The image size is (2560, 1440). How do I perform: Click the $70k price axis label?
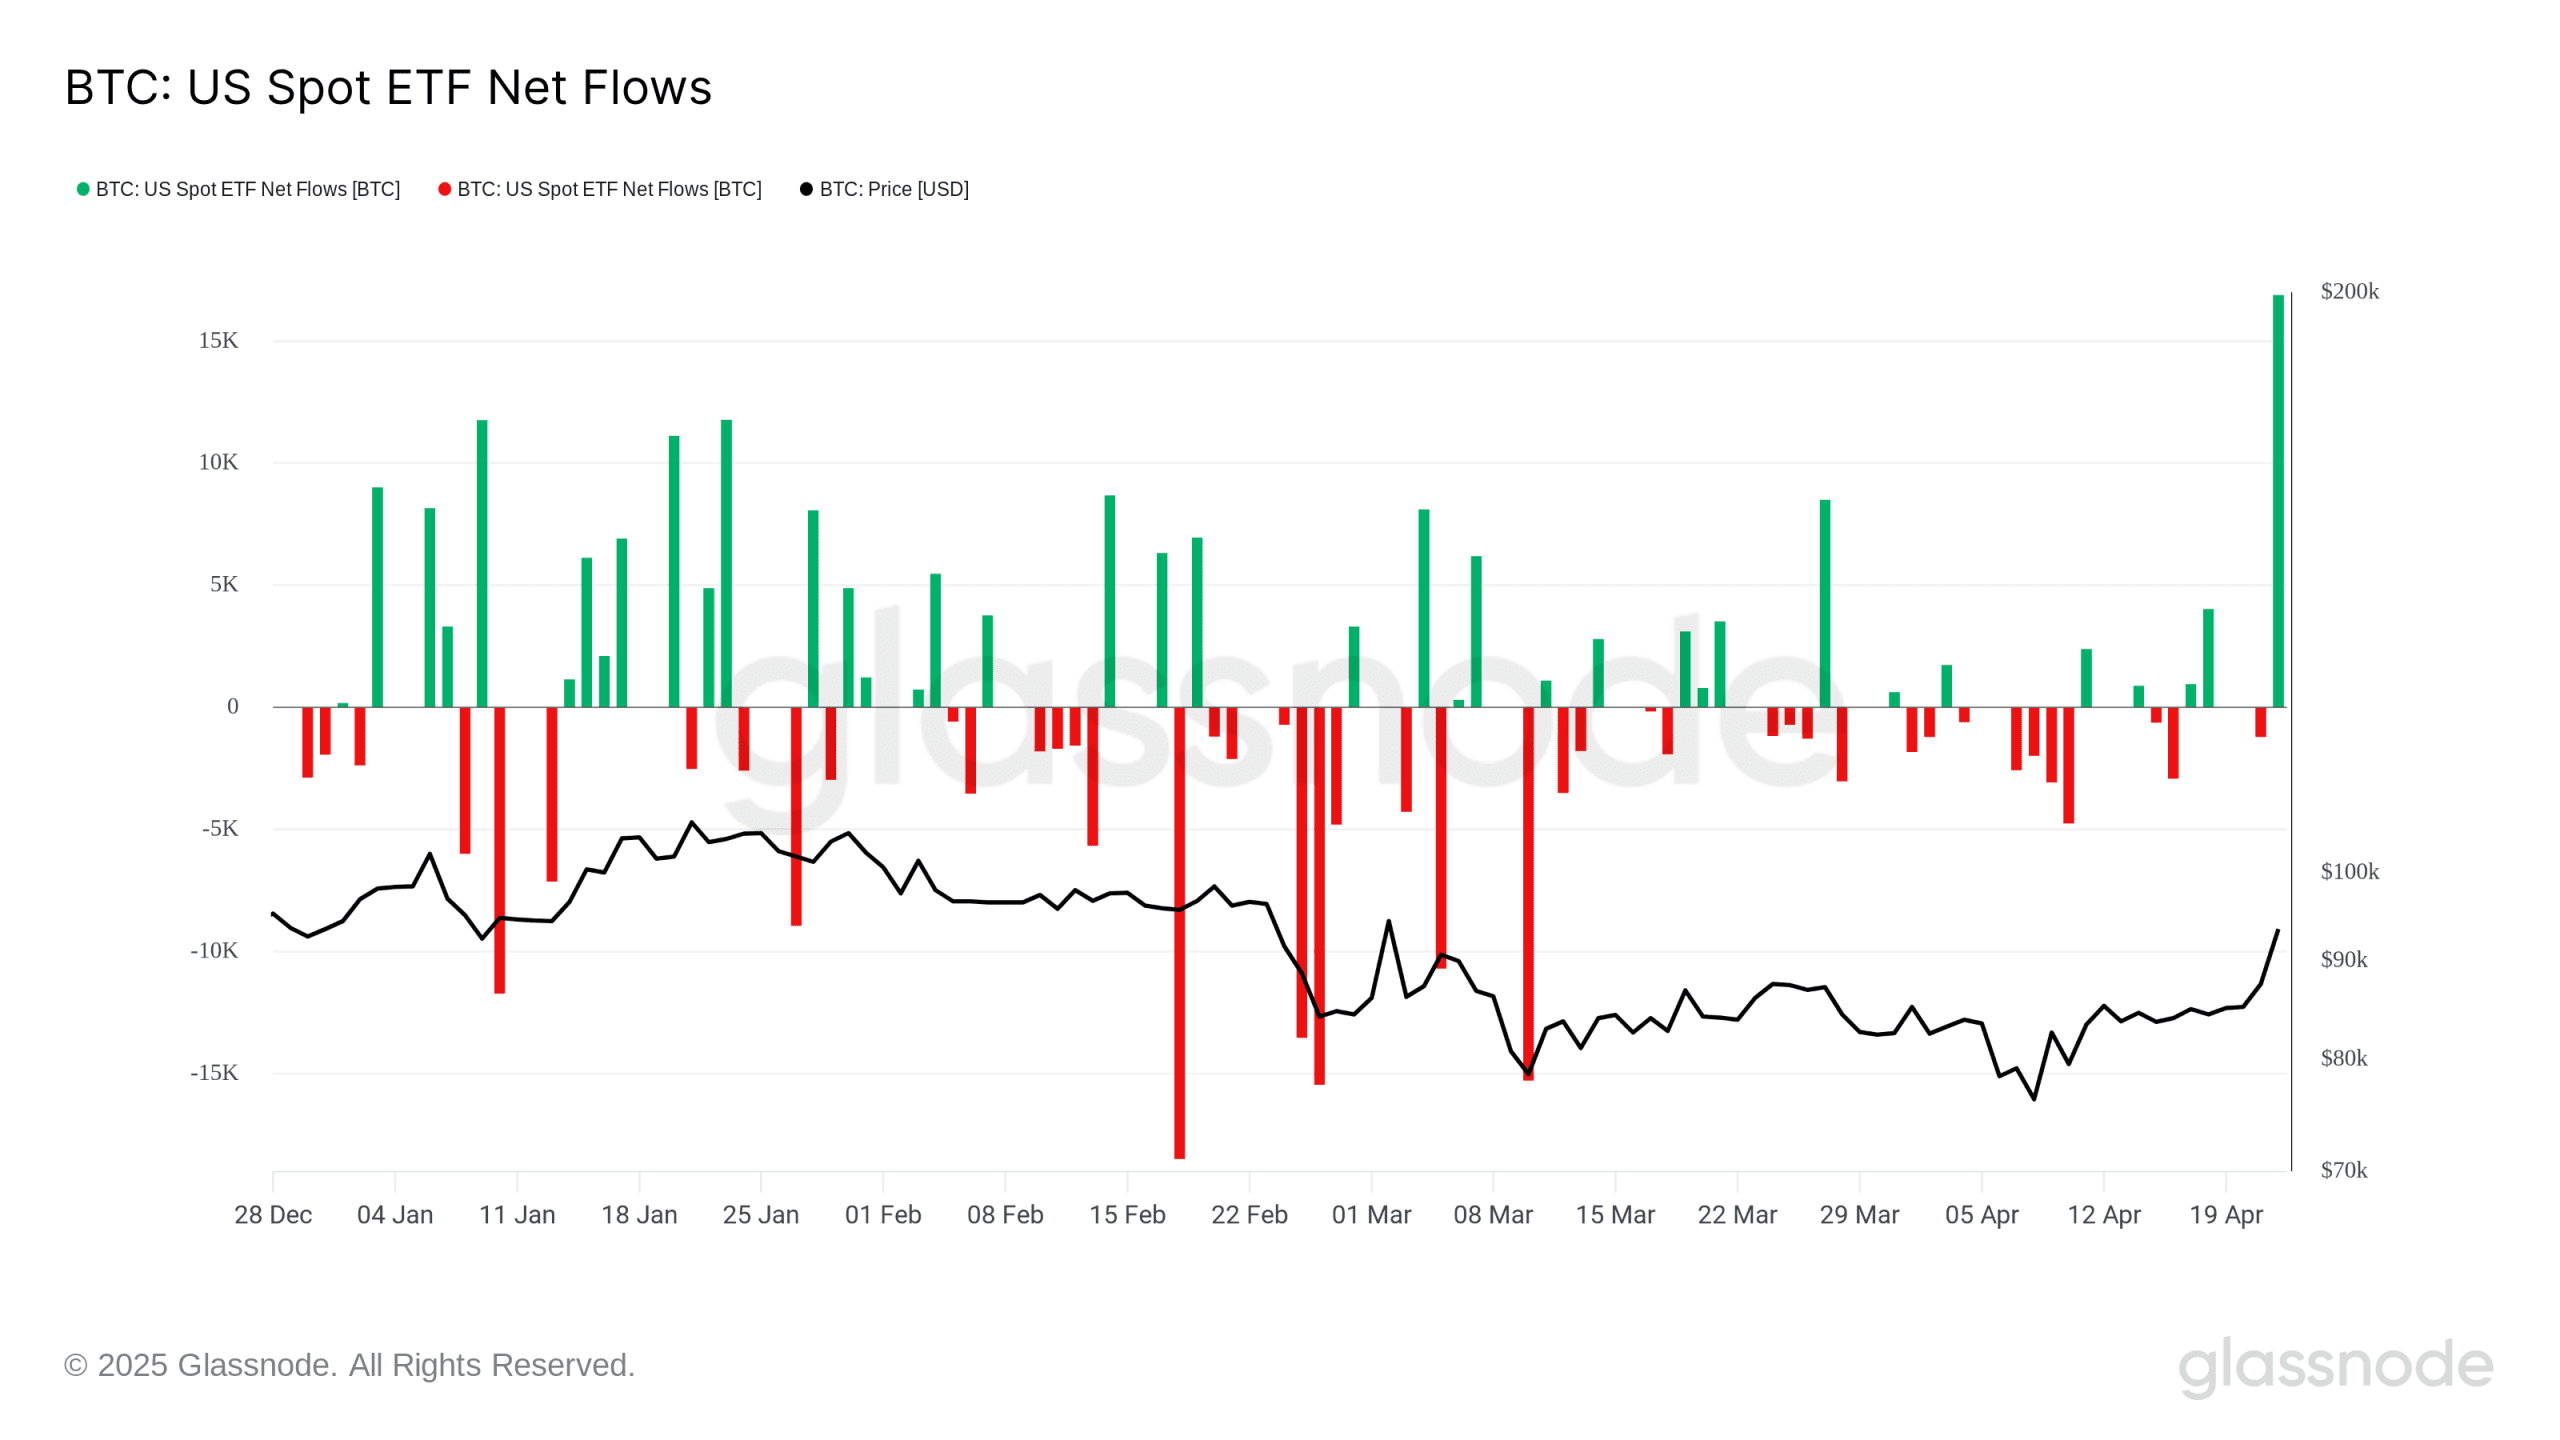point(2343,1170)
